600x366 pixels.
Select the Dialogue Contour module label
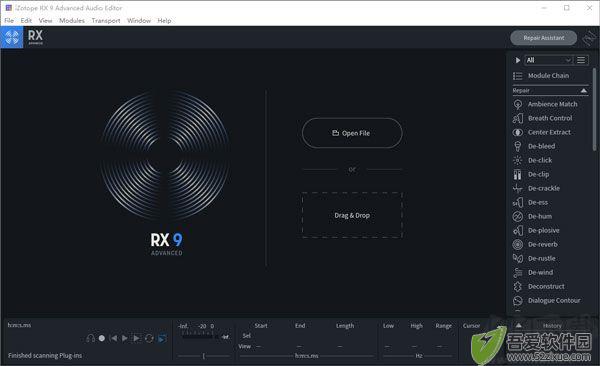pos(554,301)
